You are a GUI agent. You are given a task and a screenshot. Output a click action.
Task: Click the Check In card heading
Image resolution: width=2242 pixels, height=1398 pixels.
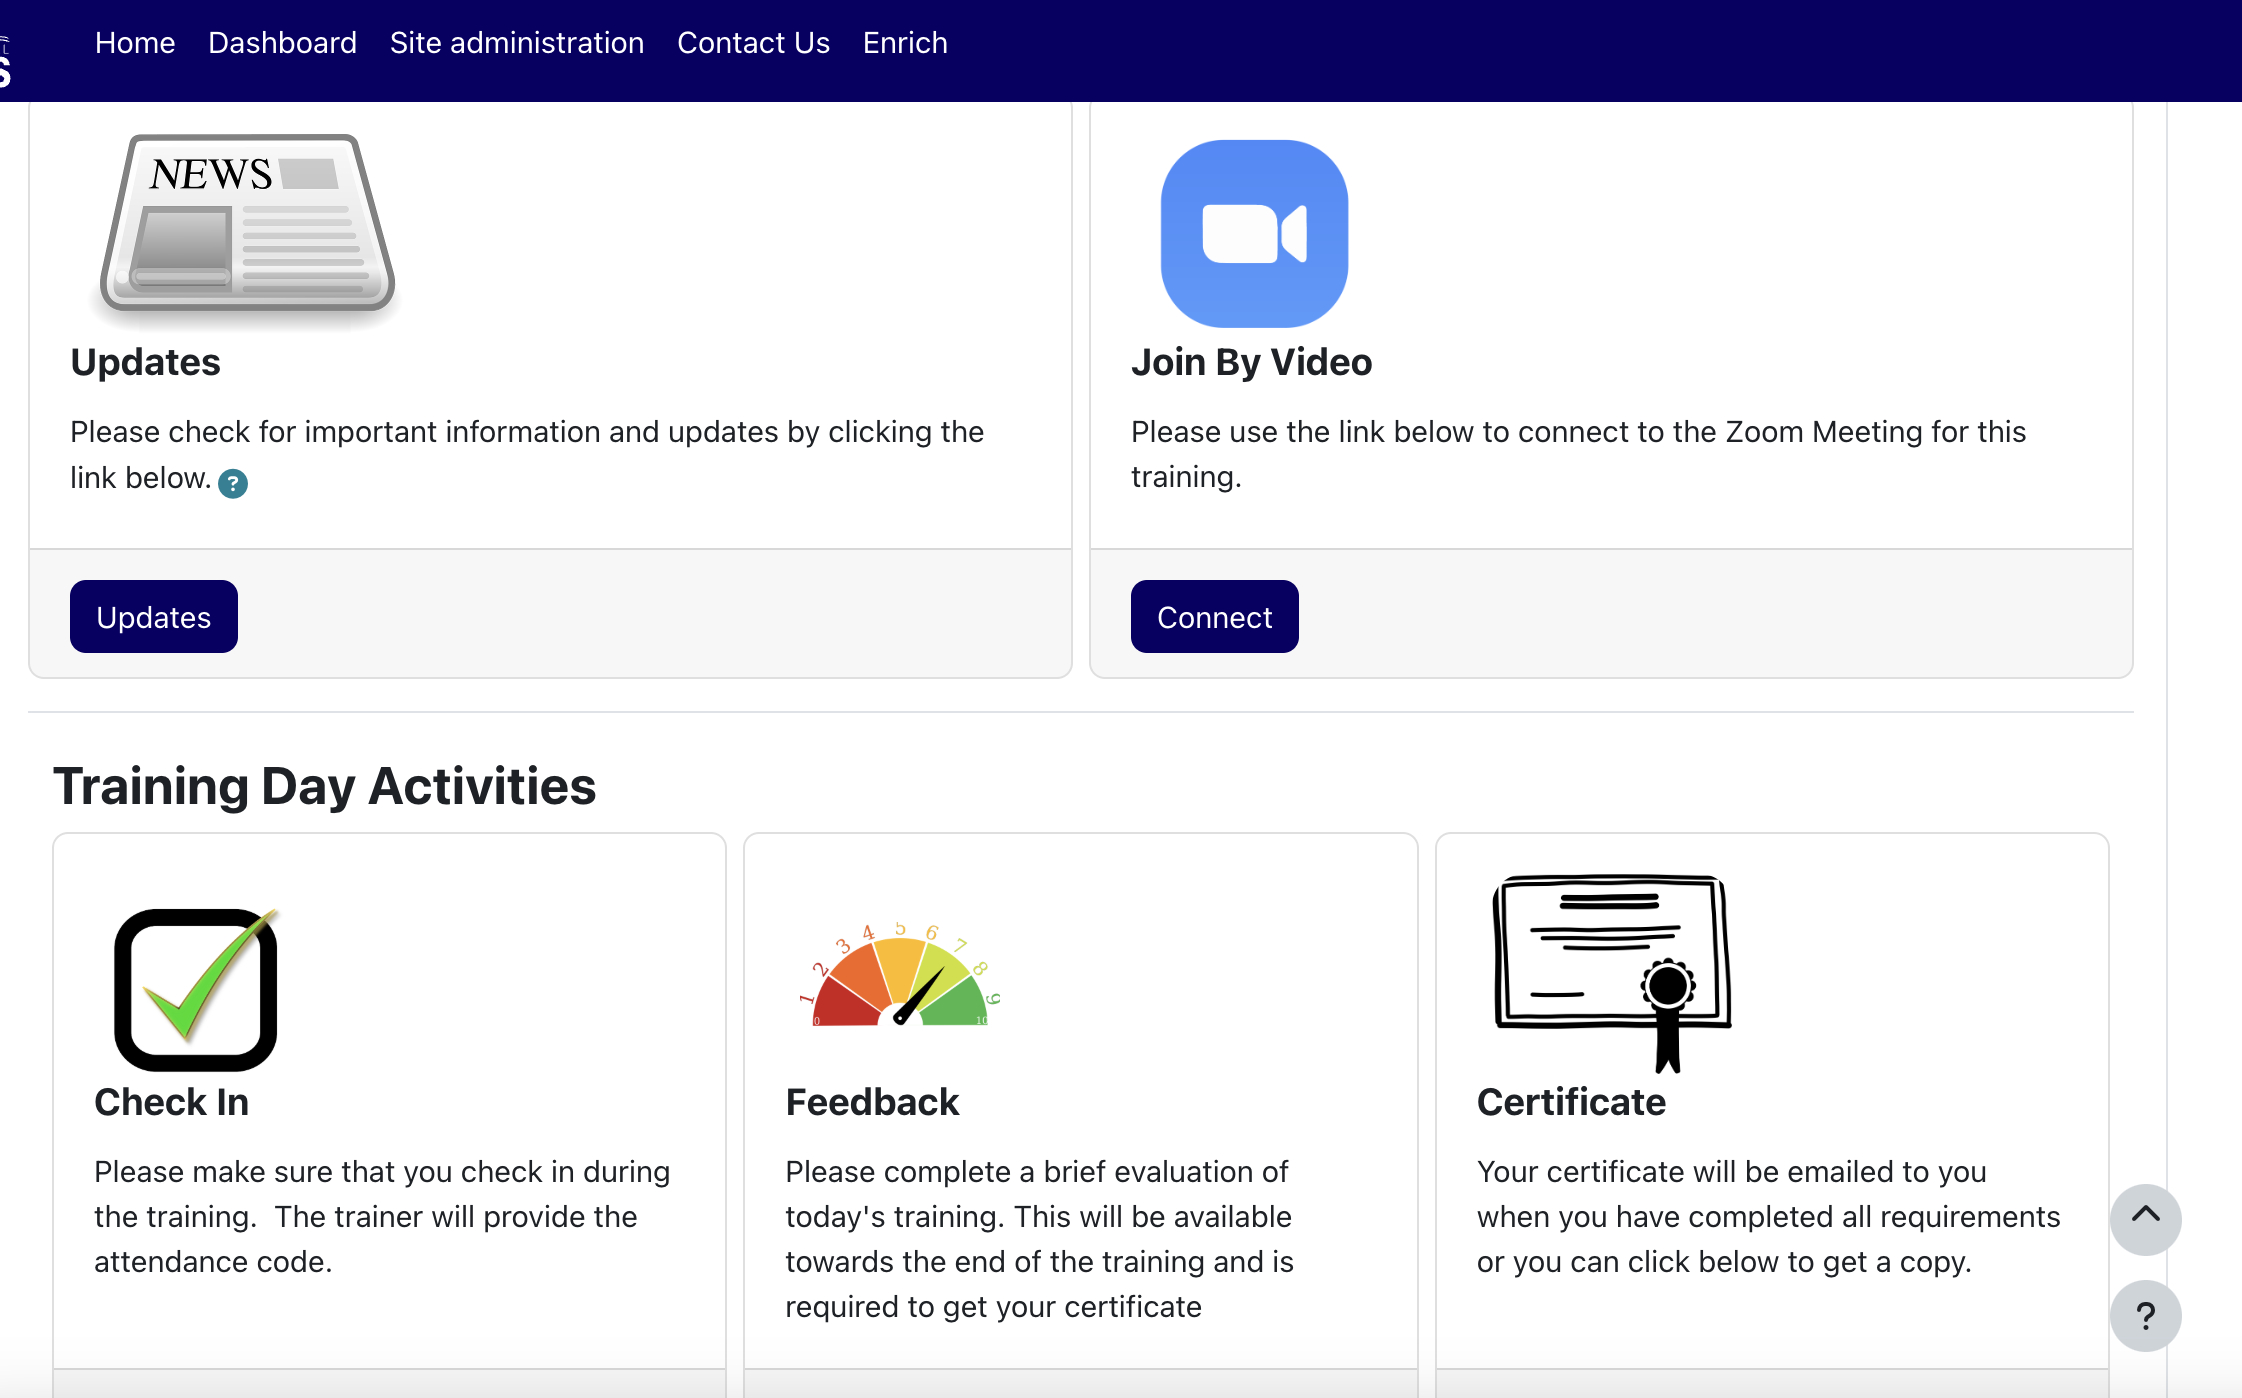point(171,1102)
